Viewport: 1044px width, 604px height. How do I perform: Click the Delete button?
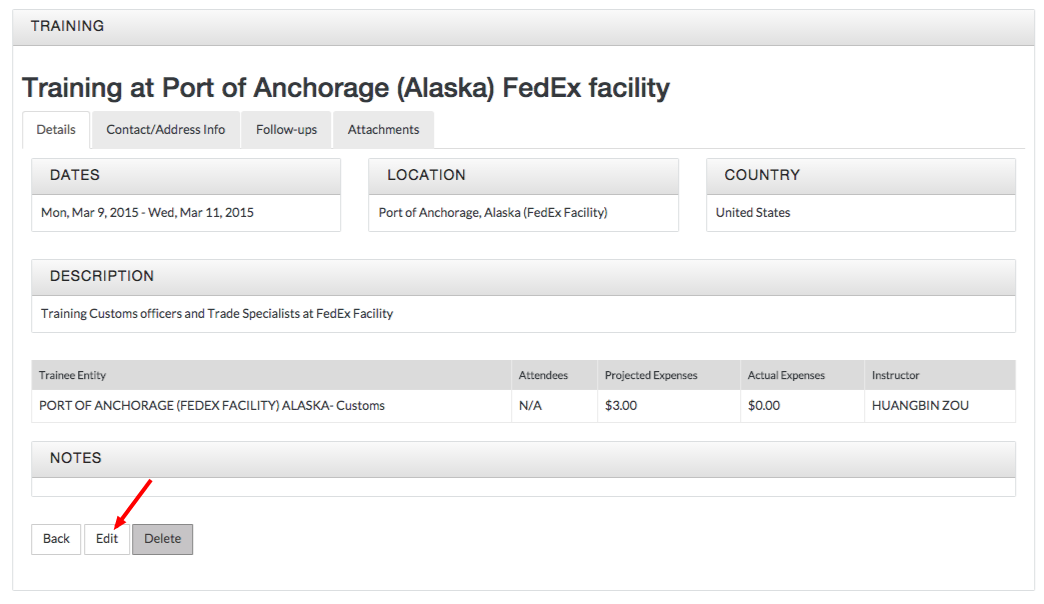(x=162, y=539)
